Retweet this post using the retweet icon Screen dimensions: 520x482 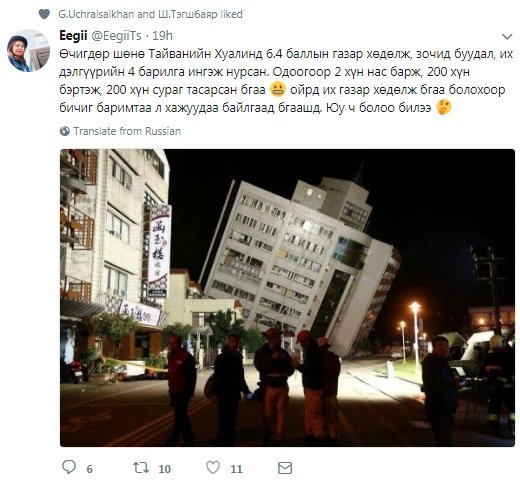click(141, 467)
